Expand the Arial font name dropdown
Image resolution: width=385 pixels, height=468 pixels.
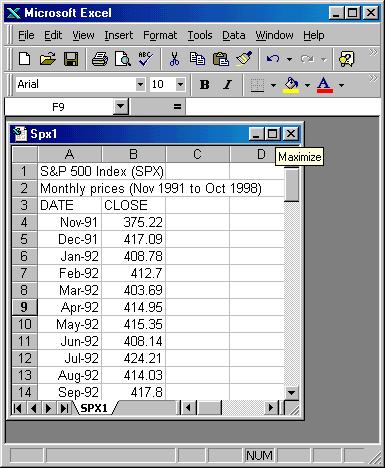click(x=140, y=85)
